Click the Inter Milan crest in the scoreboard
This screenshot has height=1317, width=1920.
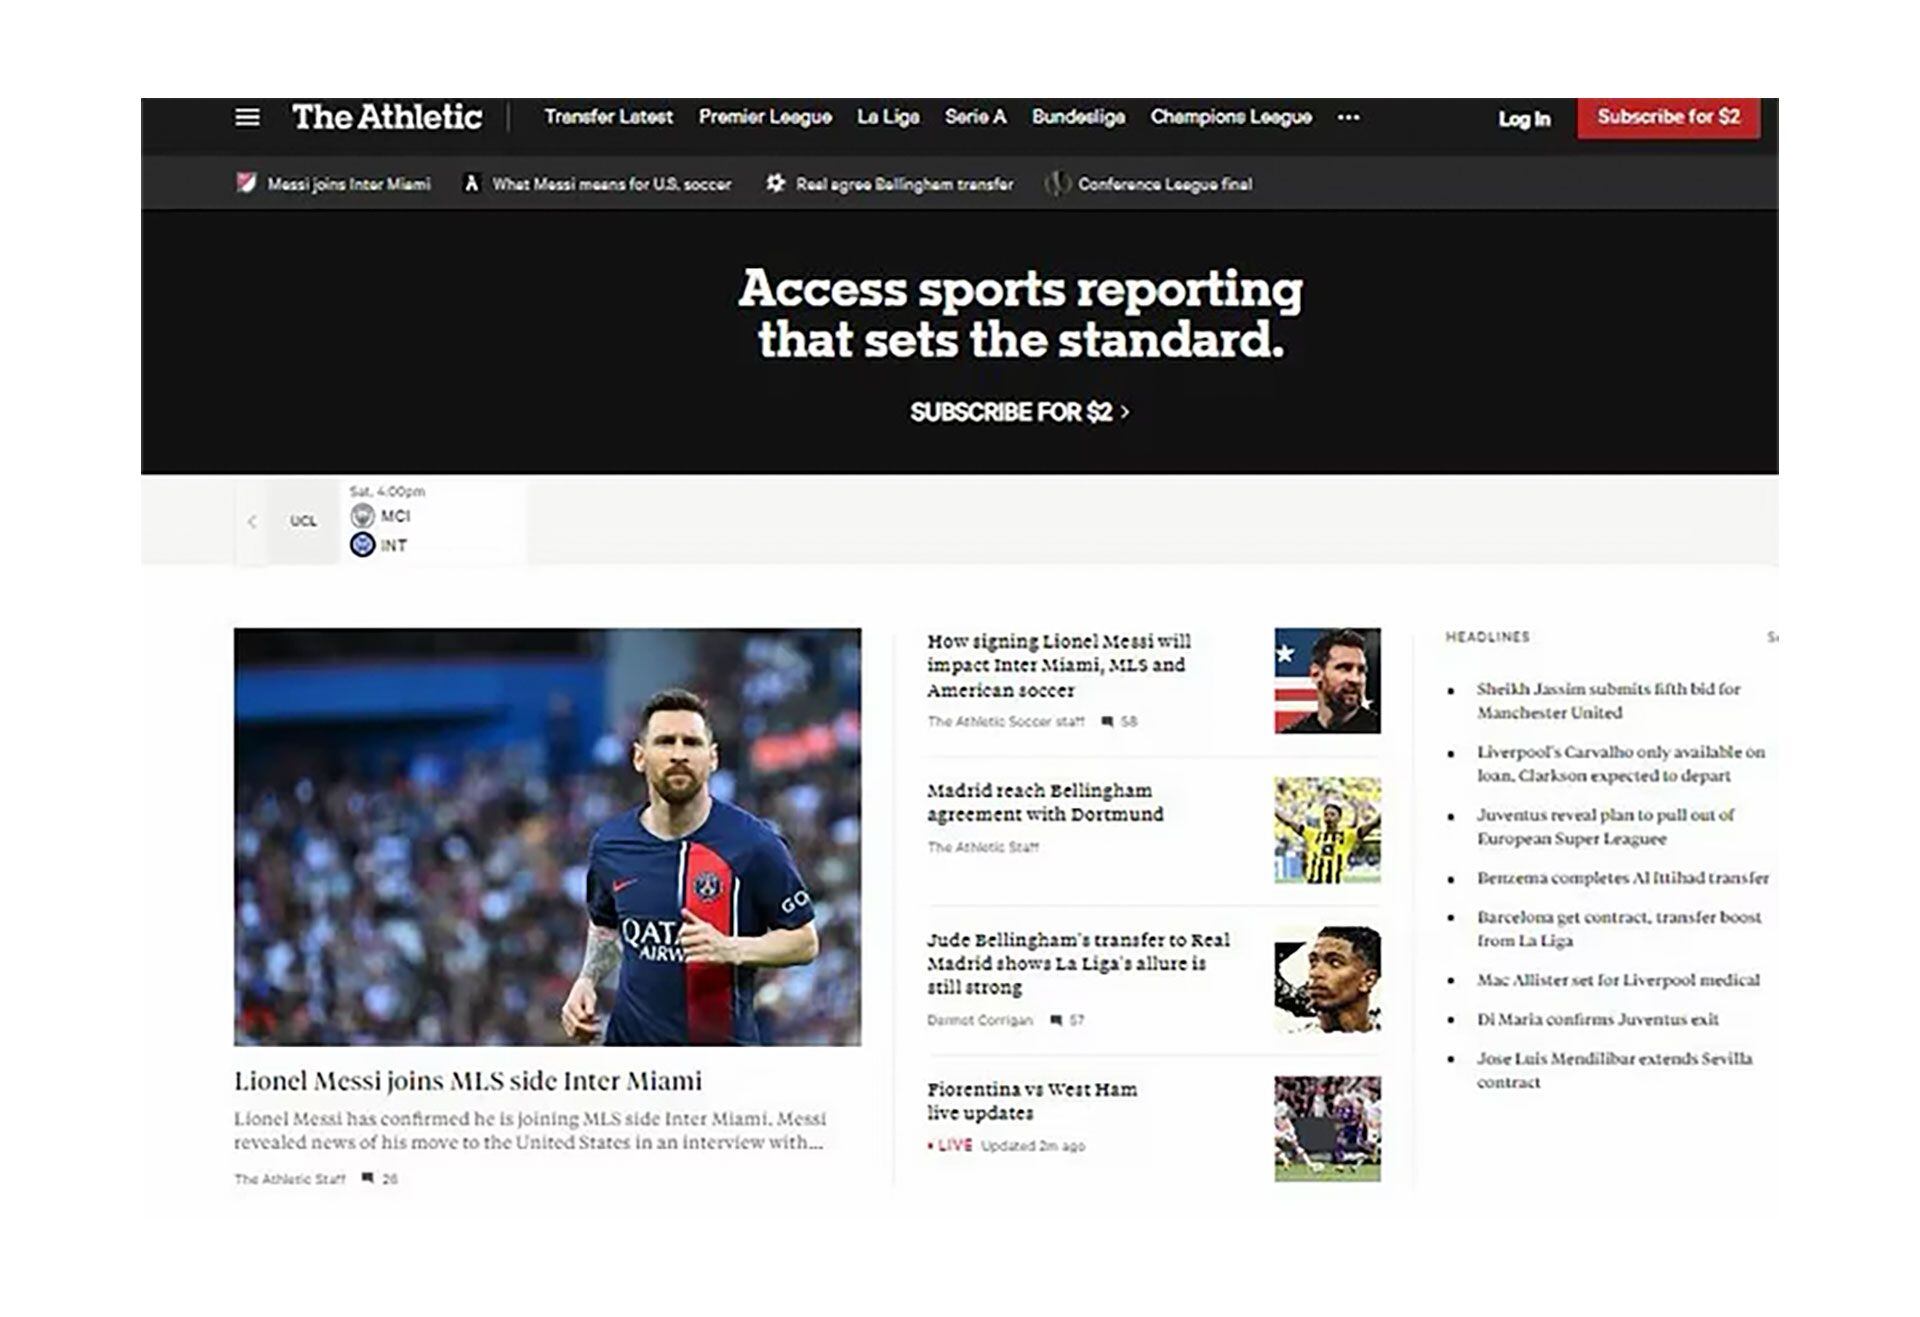tap(363, 545)
